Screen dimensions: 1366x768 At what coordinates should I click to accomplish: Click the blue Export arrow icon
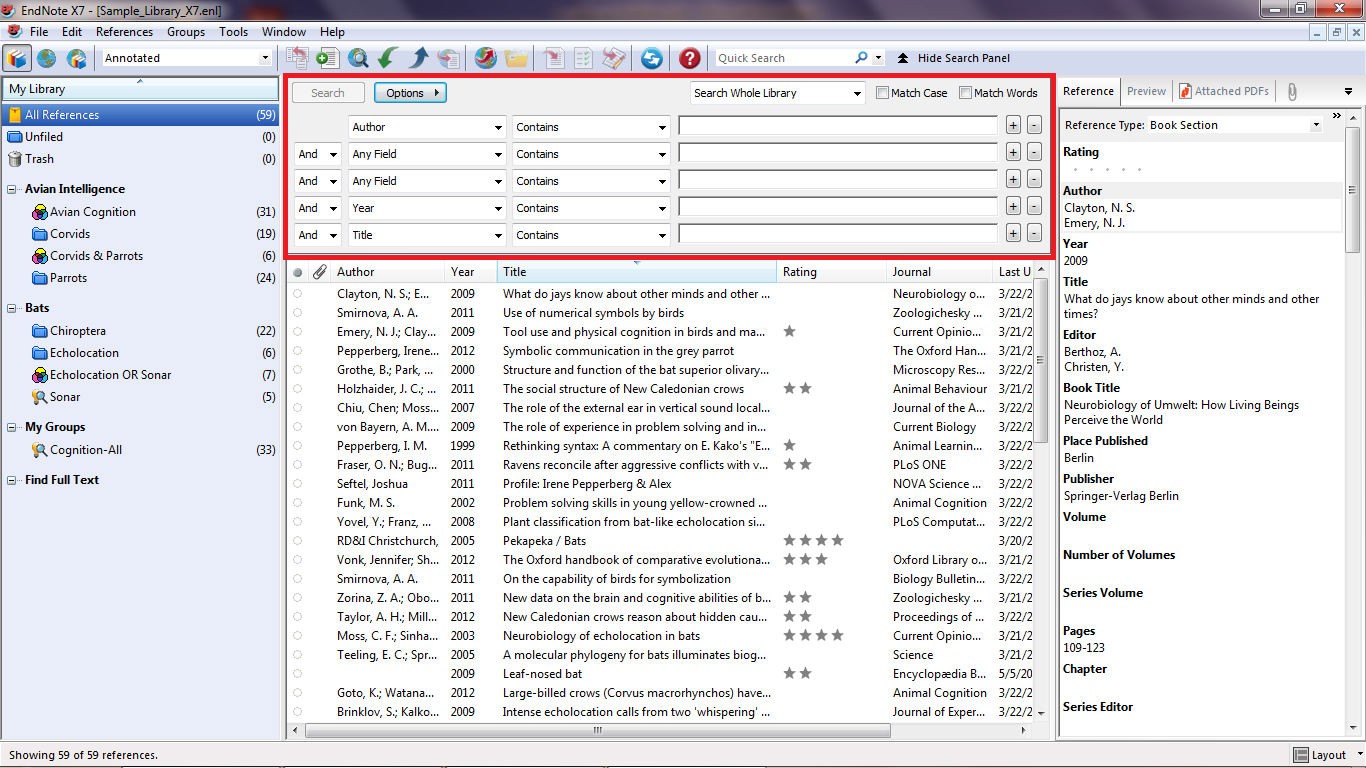pos(418,58)
